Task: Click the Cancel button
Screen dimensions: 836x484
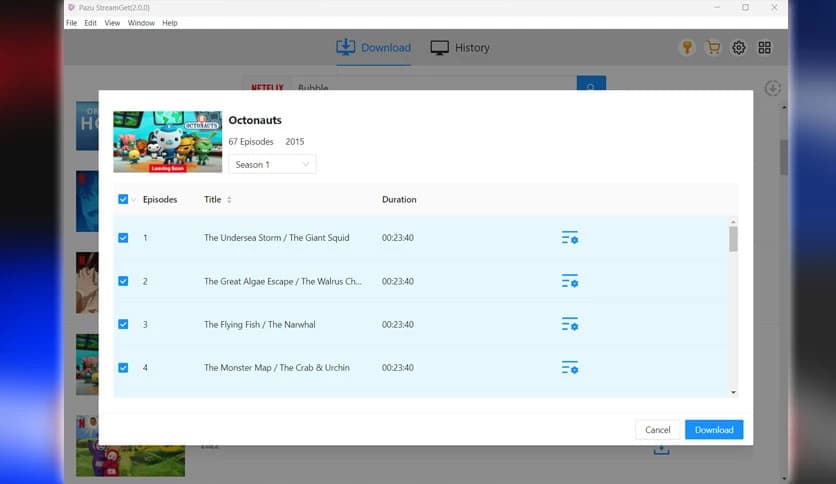Action: [x=657, y=430]
